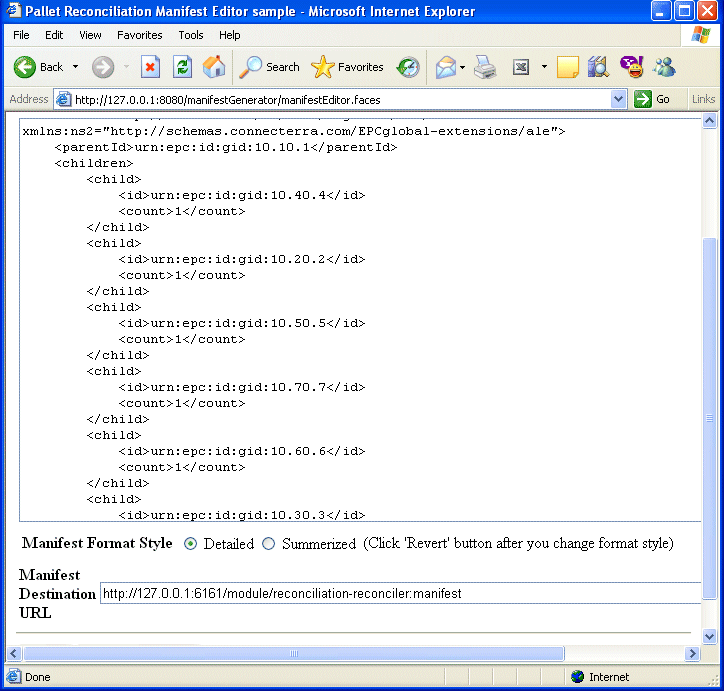The height and width of the screenshot is (691, 724).
Task: Stop page loading with red X icon
Action: (151, 67)
